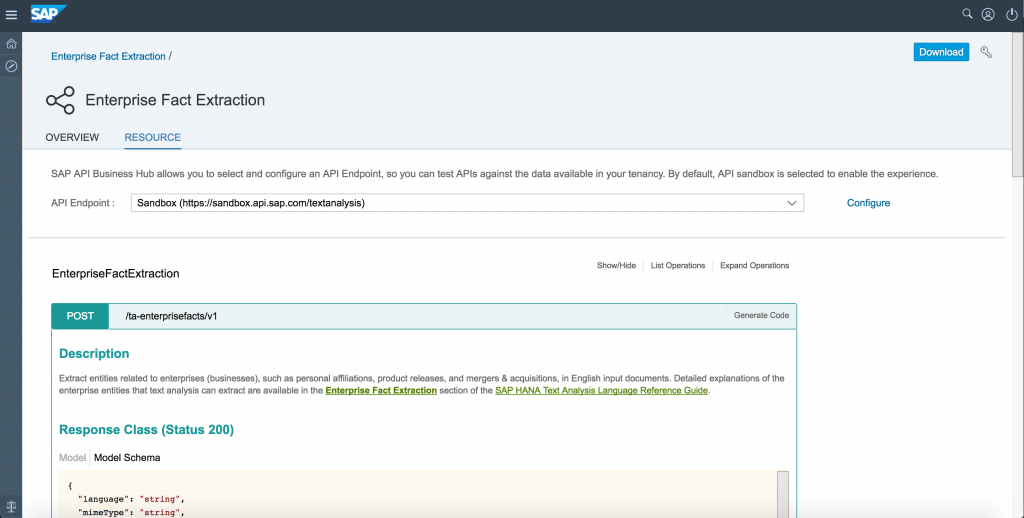This screenshot has width=1024, height=518.
Task: Click the Response Class (Status 200) heading
Action: point(146,430)
